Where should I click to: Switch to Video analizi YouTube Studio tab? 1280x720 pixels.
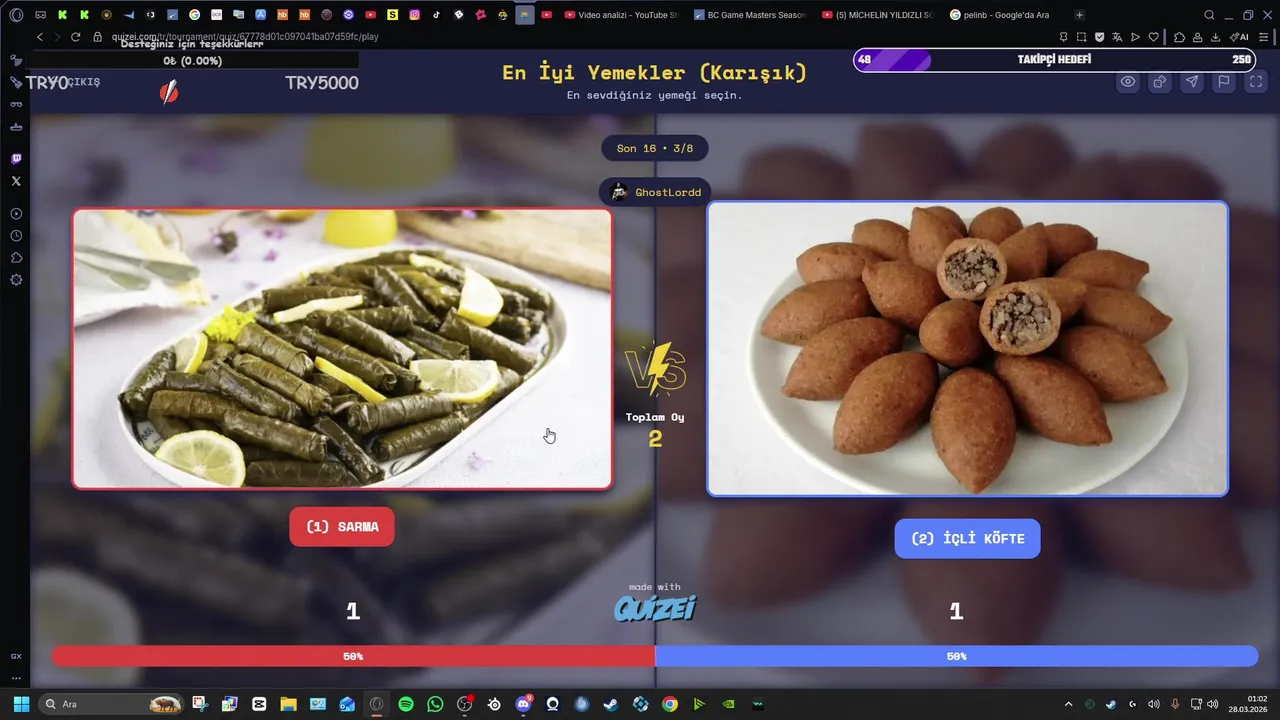point(621,15)
